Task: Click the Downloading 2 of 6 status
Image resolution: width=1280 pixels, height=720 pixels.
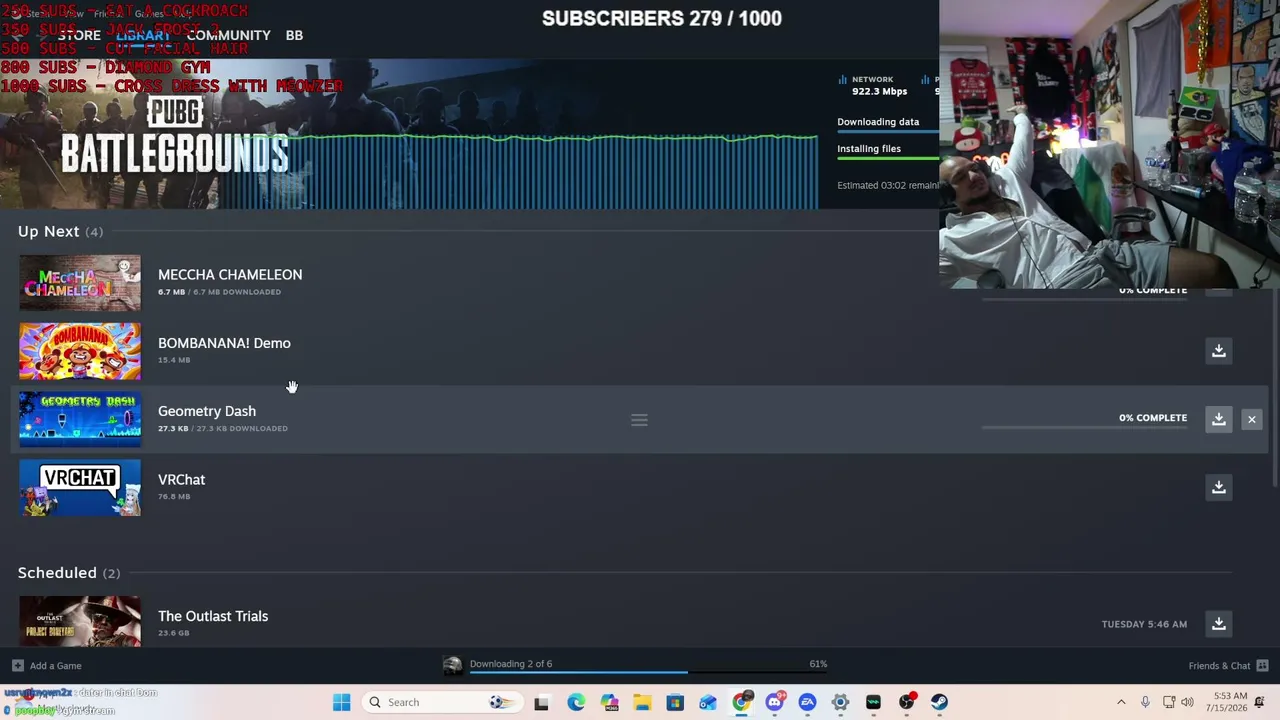Action: (511, 664)
